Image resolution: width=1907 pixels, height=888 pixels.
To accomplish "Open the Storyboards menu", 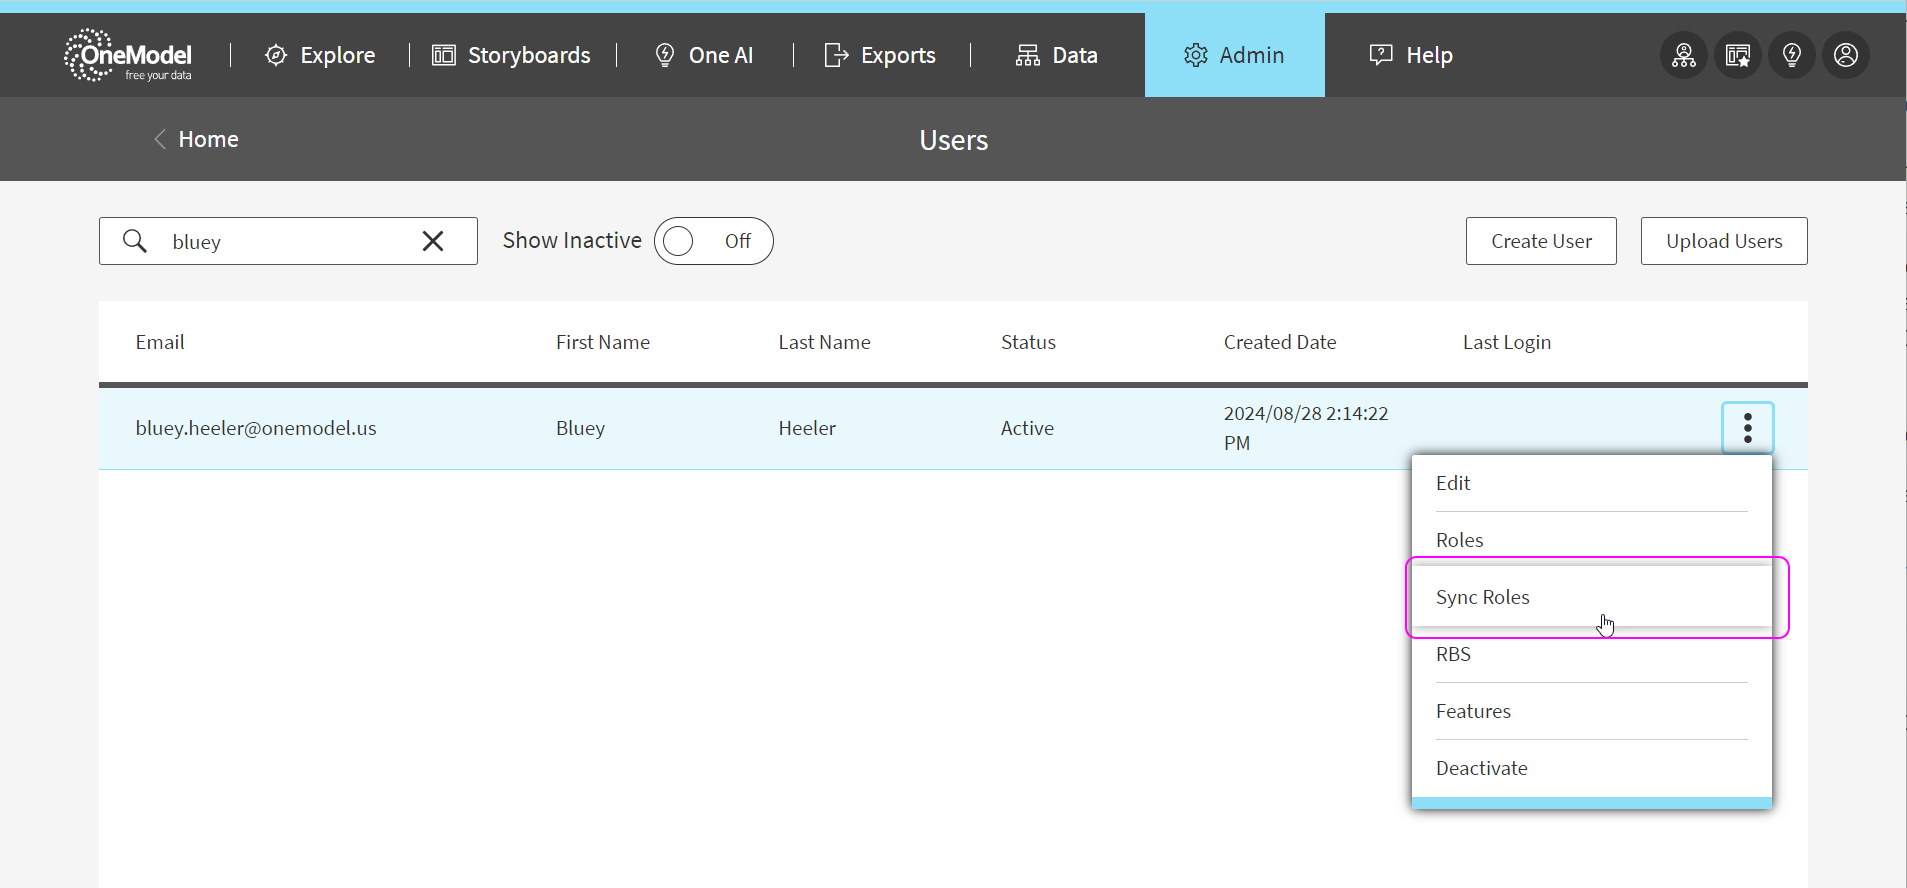I will pos(511,55).
